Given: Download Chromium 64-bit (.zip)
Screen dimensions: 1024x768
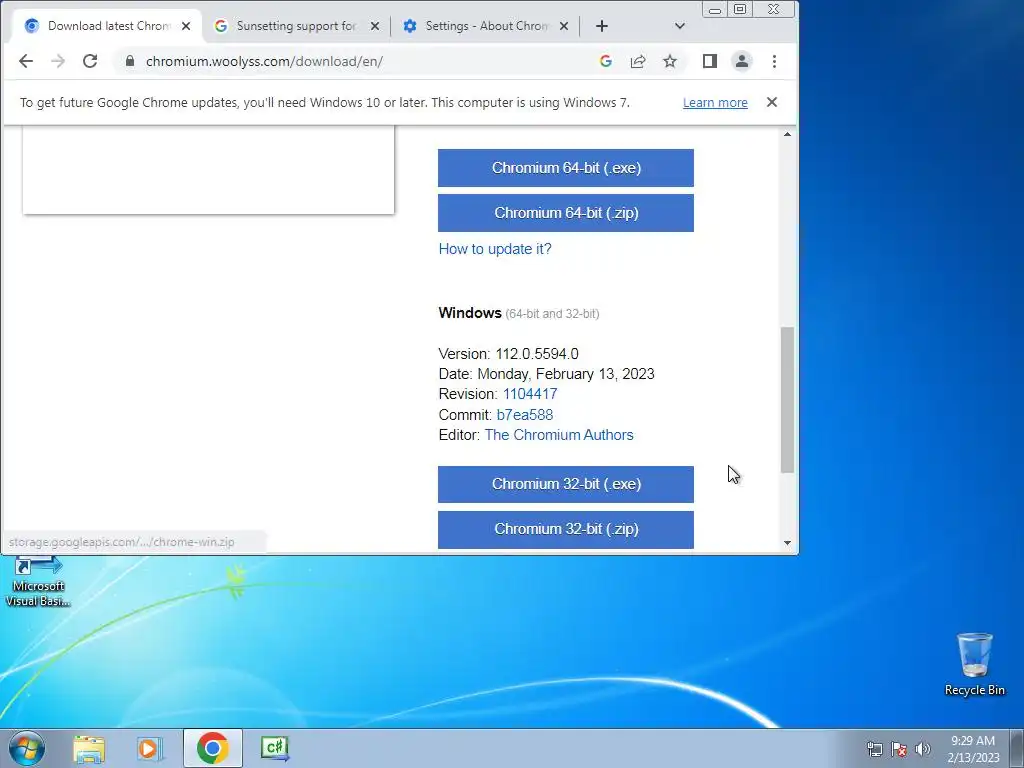Looking at the screenshot, I should point(566,213).
